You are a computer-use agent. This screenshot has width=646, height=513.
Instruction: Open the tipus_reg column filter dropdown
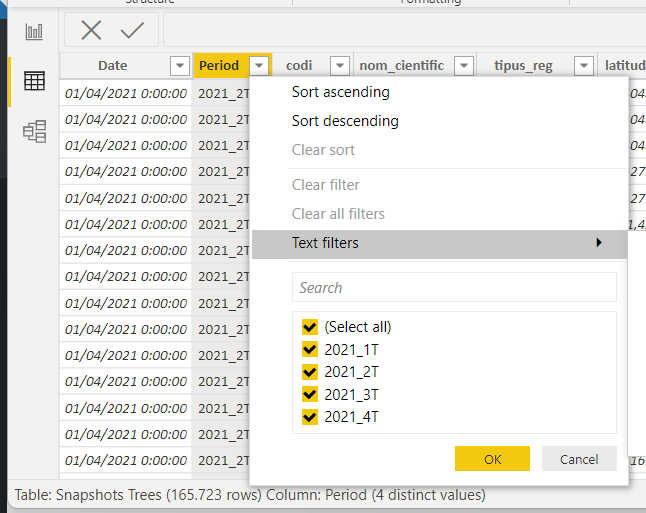583,66
